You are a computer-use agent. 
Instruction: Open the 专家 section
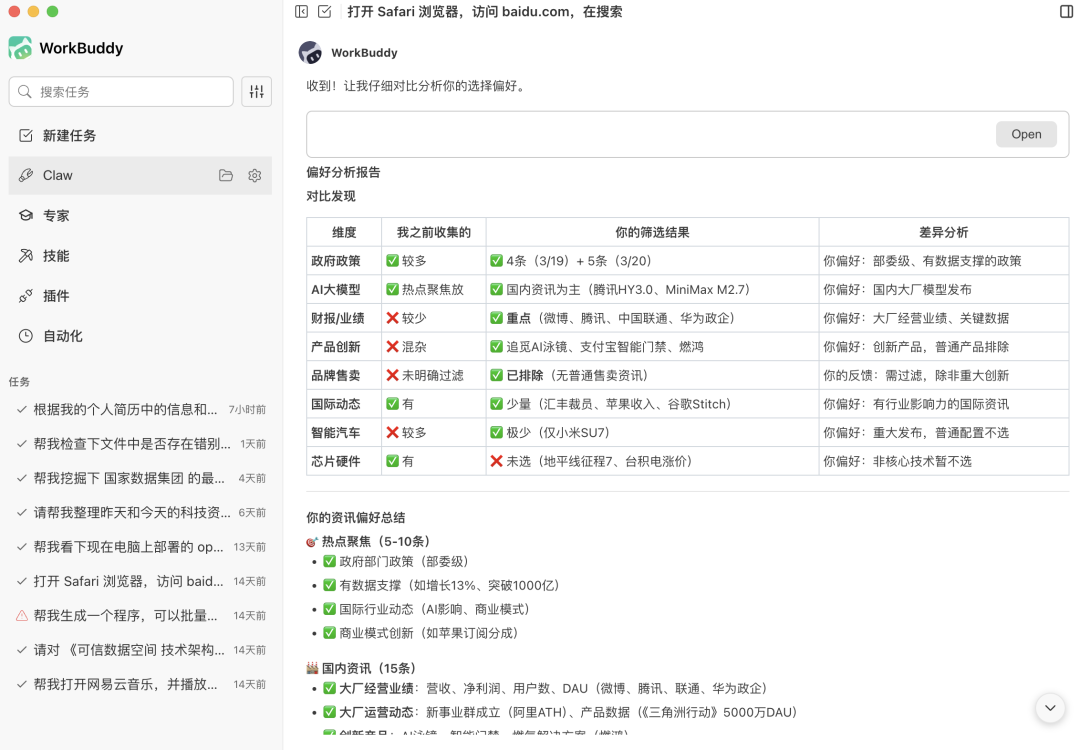click(56, 216)
